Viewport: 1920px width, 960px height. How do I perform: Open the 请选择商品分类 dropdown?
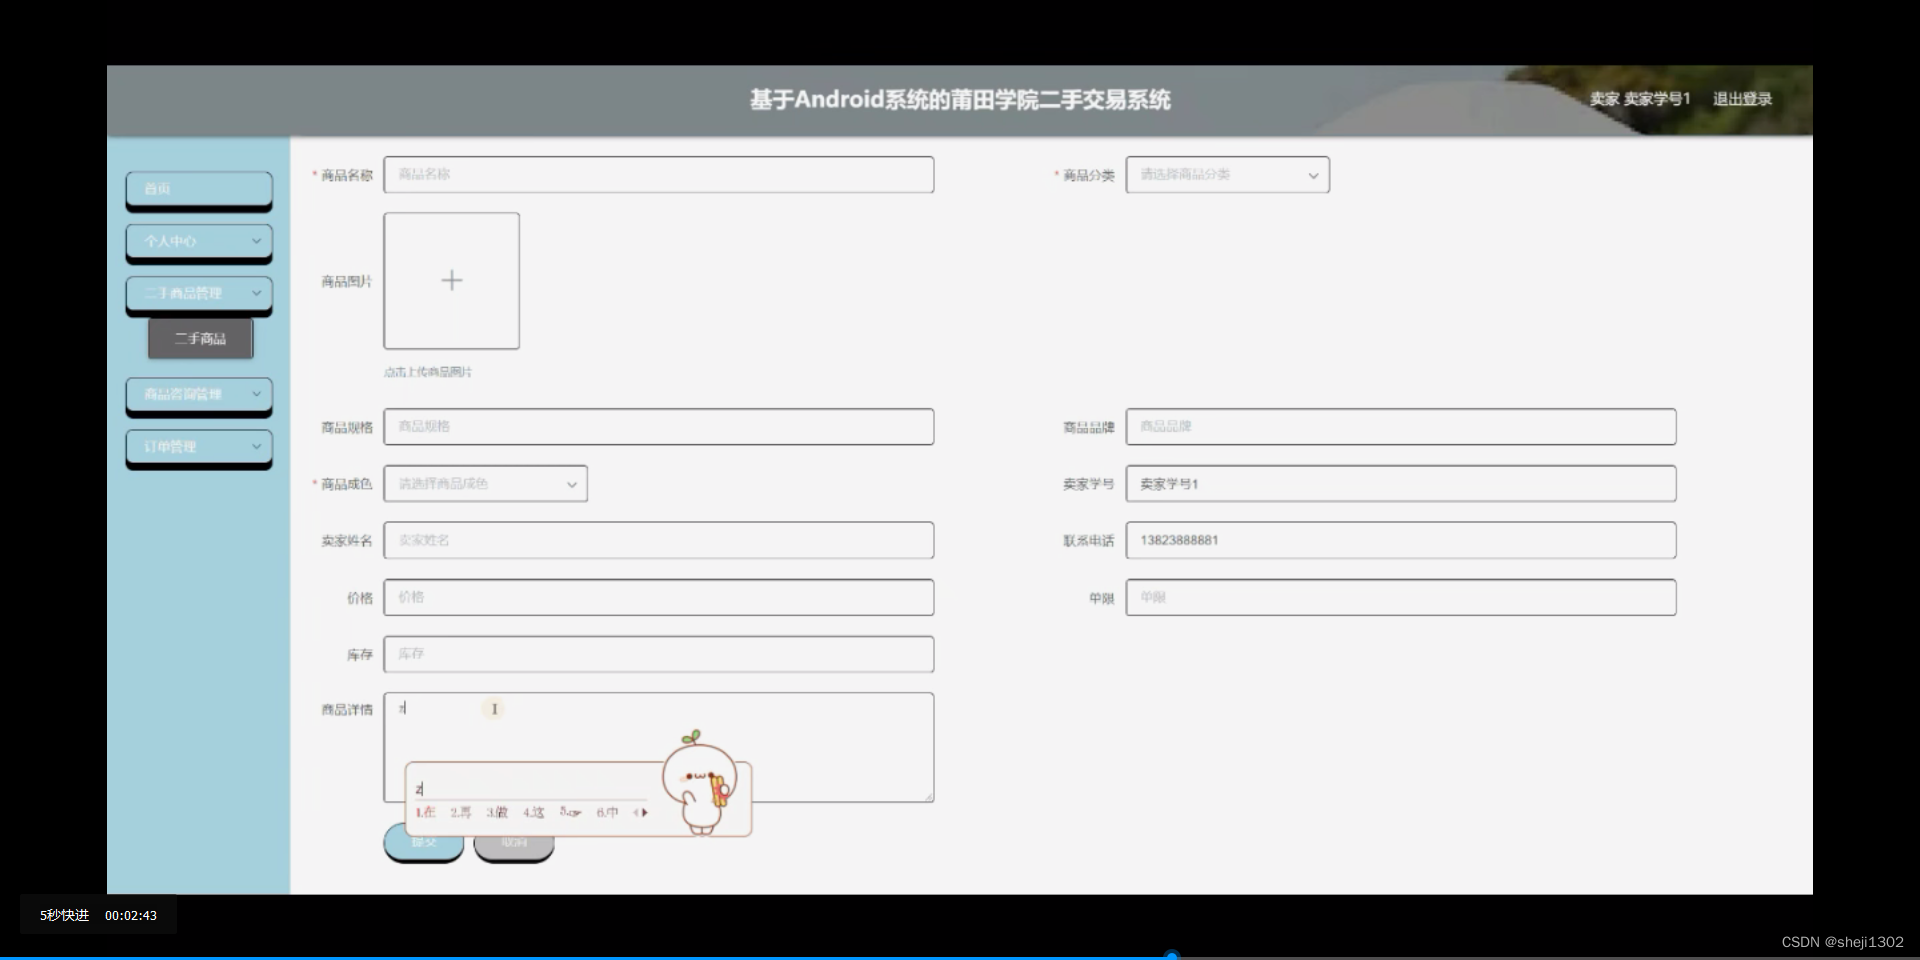click(1227, 174)
